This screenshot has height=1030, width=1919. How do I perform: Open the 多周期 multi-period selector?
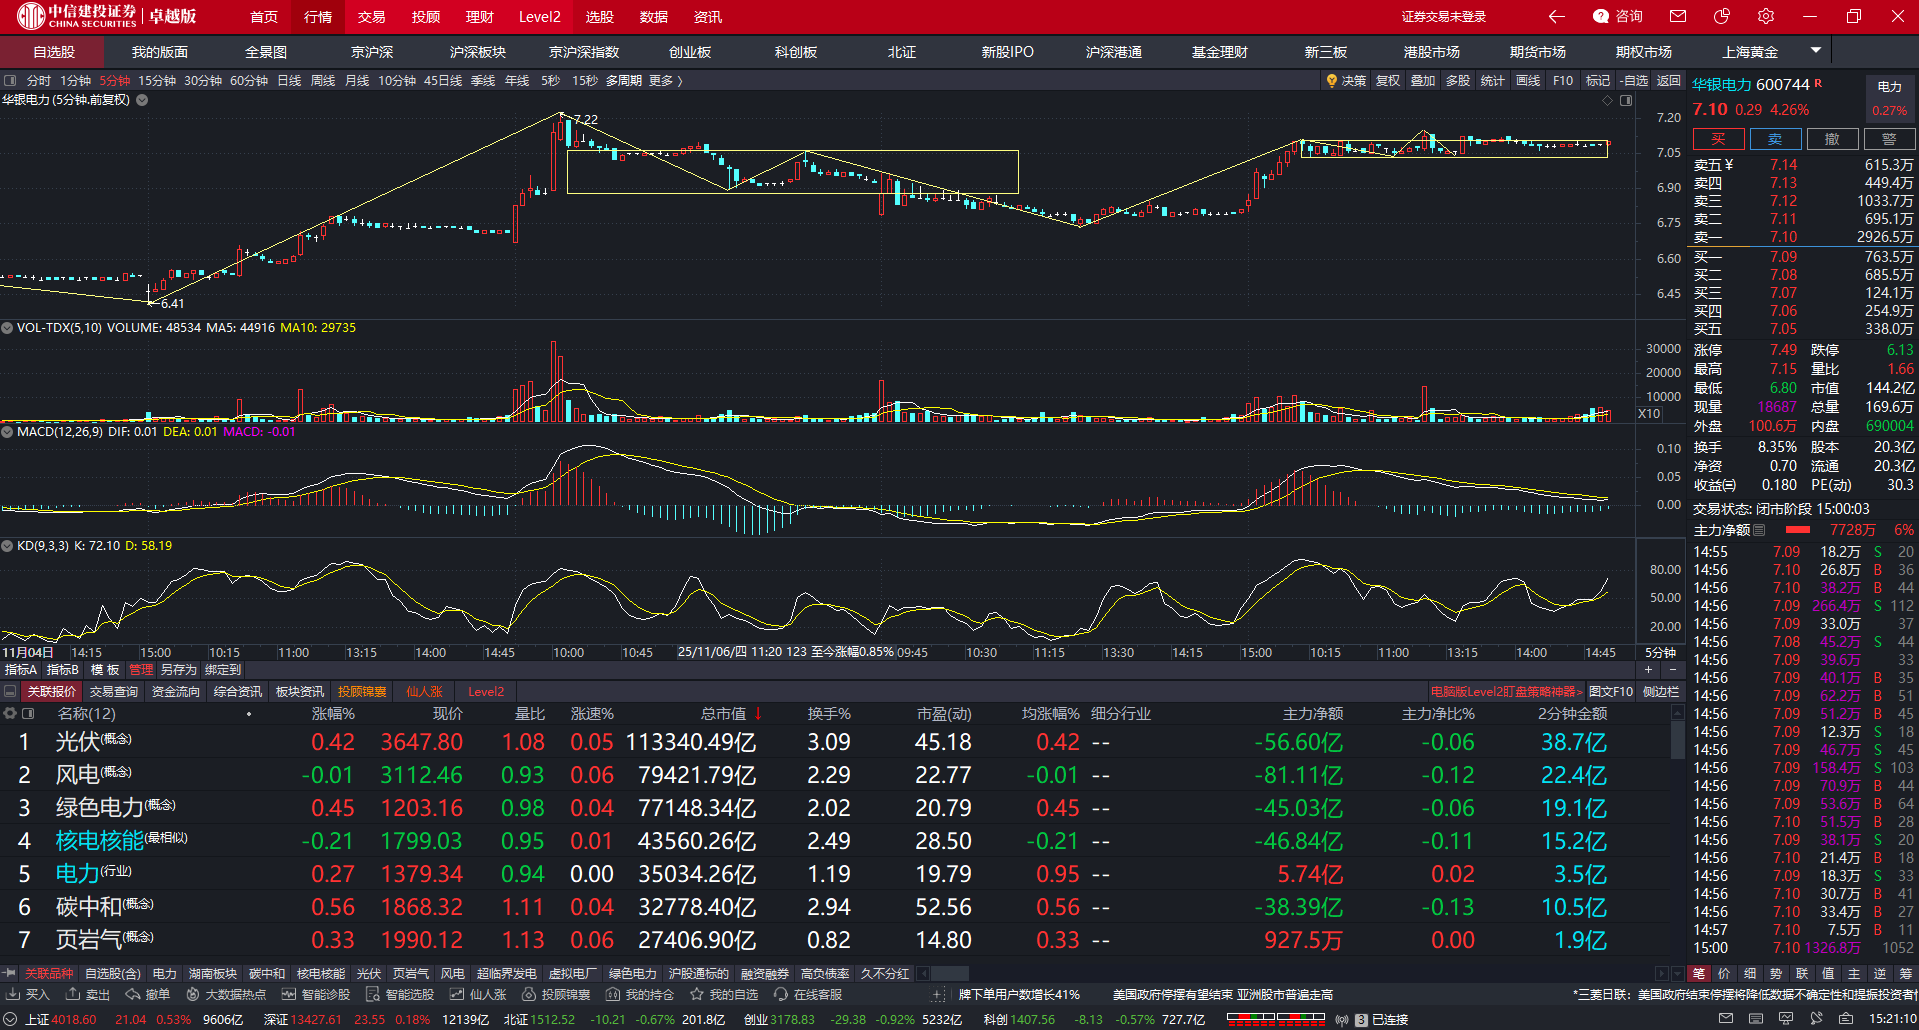pyautogui.click(x=624, y=81)
